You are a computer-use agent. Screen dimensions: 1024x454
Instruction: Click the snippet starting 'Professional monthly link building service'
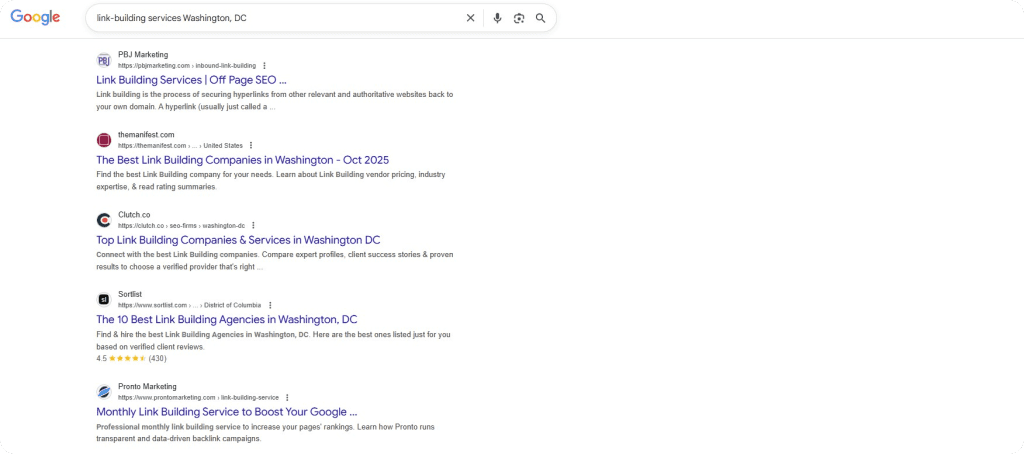click(265, 432)
